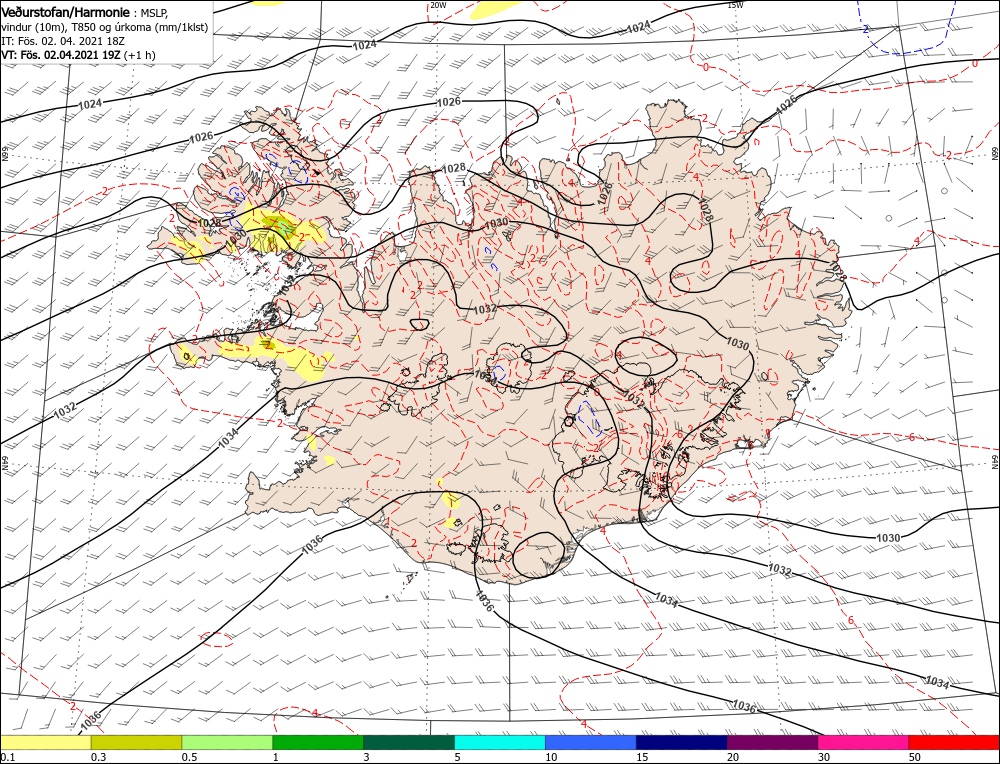Click the purple 20–30 legend swatch

[x=772, y=742]
